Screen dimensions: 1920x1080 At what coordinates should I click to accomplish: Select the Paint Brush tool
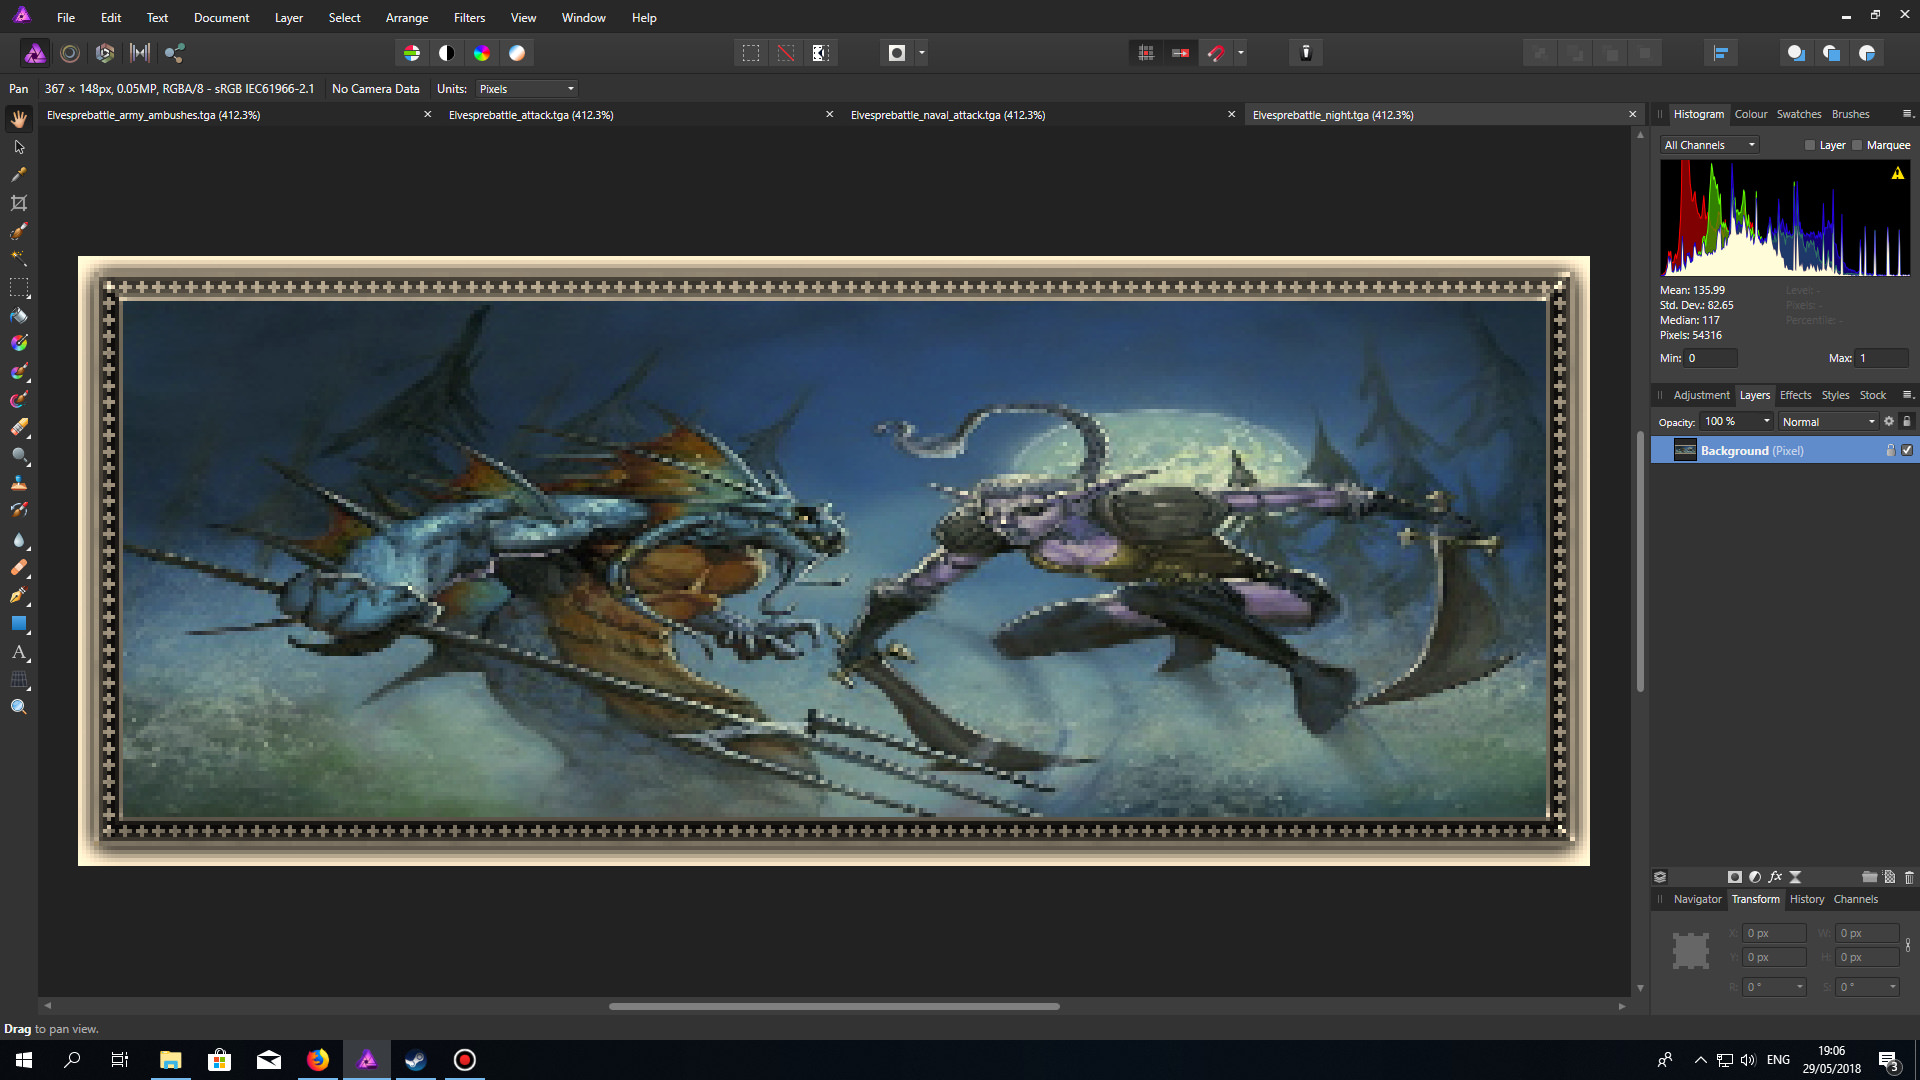pos(19,371)
